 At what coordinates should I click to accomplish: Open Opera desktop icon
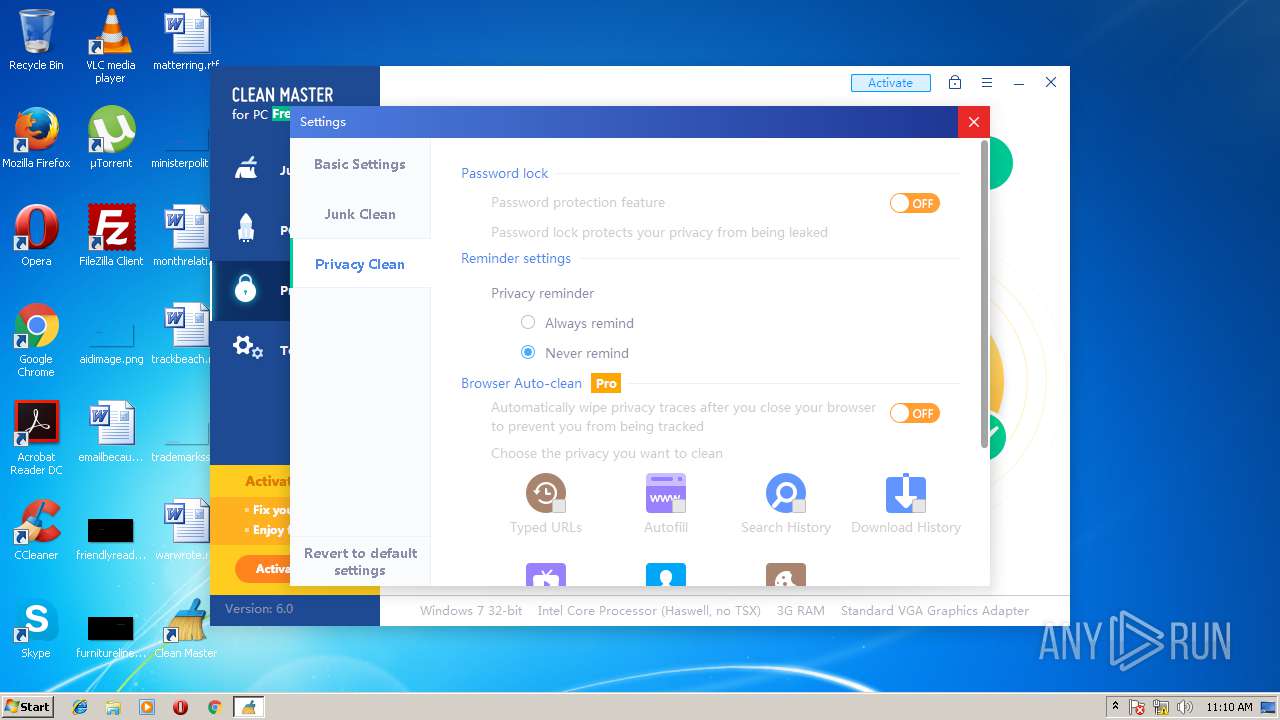(36, 235)
